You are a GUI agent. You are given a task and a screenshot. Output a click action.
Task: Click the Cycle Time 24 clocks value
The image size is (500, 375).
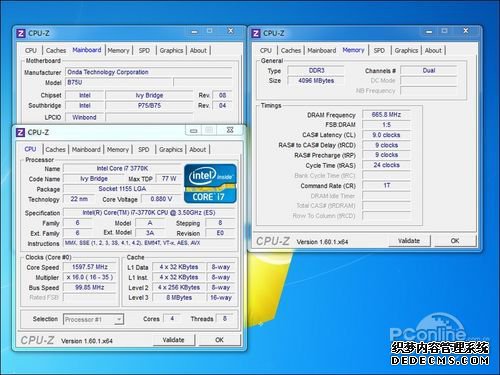(x=386, y=165)
